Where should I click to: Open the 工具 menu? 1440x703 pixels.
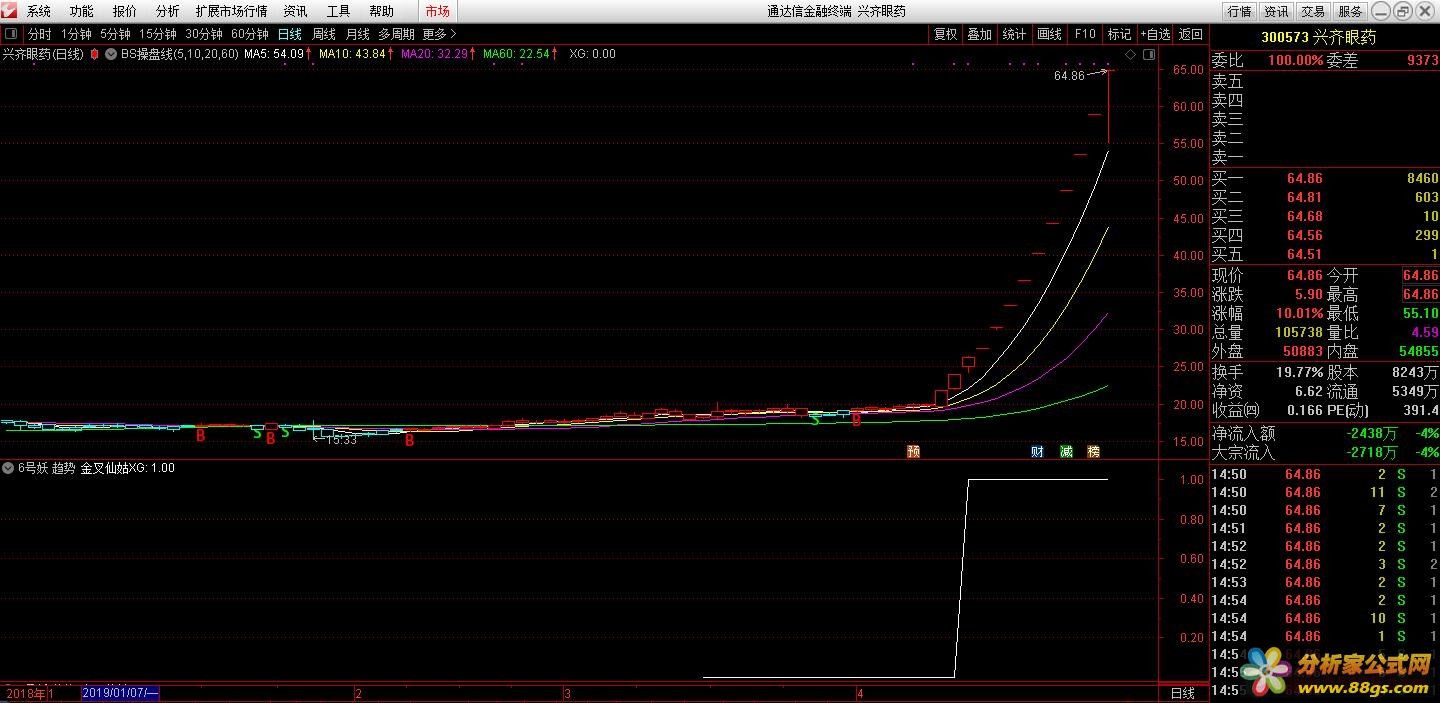tap(338, 11)
